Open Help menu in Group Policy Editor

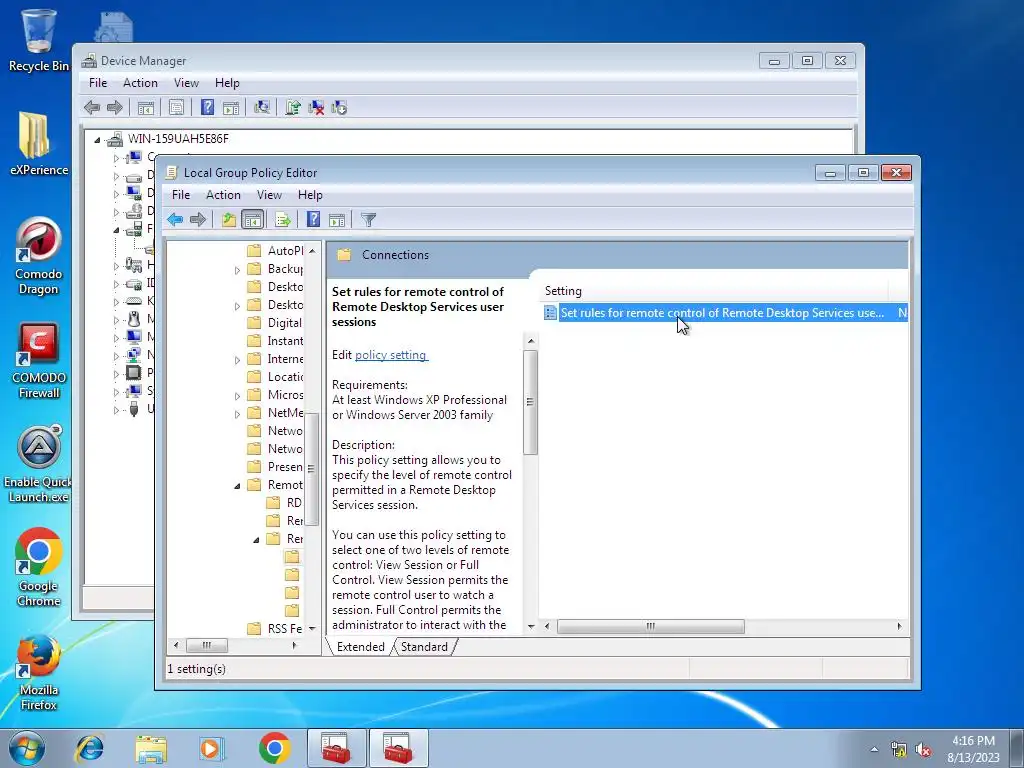tap(310, 195)
